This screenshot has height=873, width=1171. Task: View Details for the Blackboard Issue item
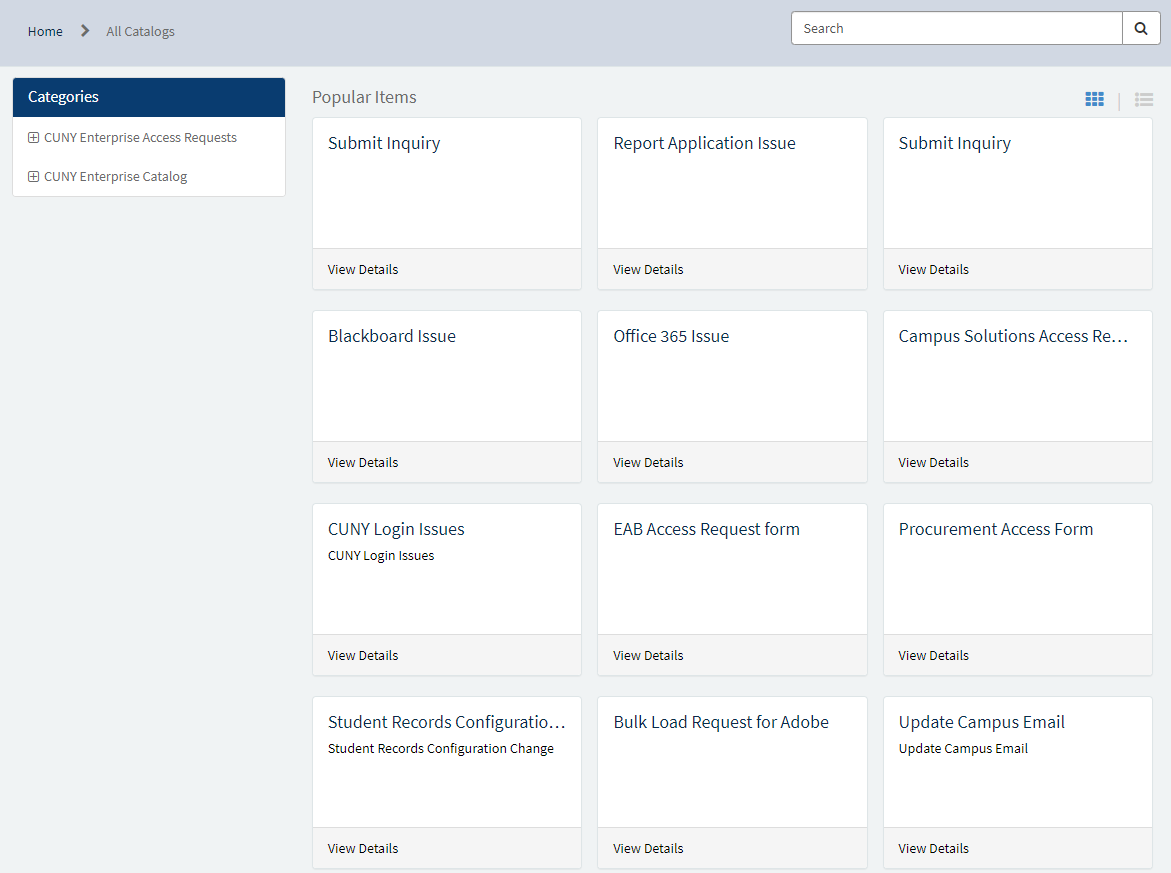(x=362, y=462)
